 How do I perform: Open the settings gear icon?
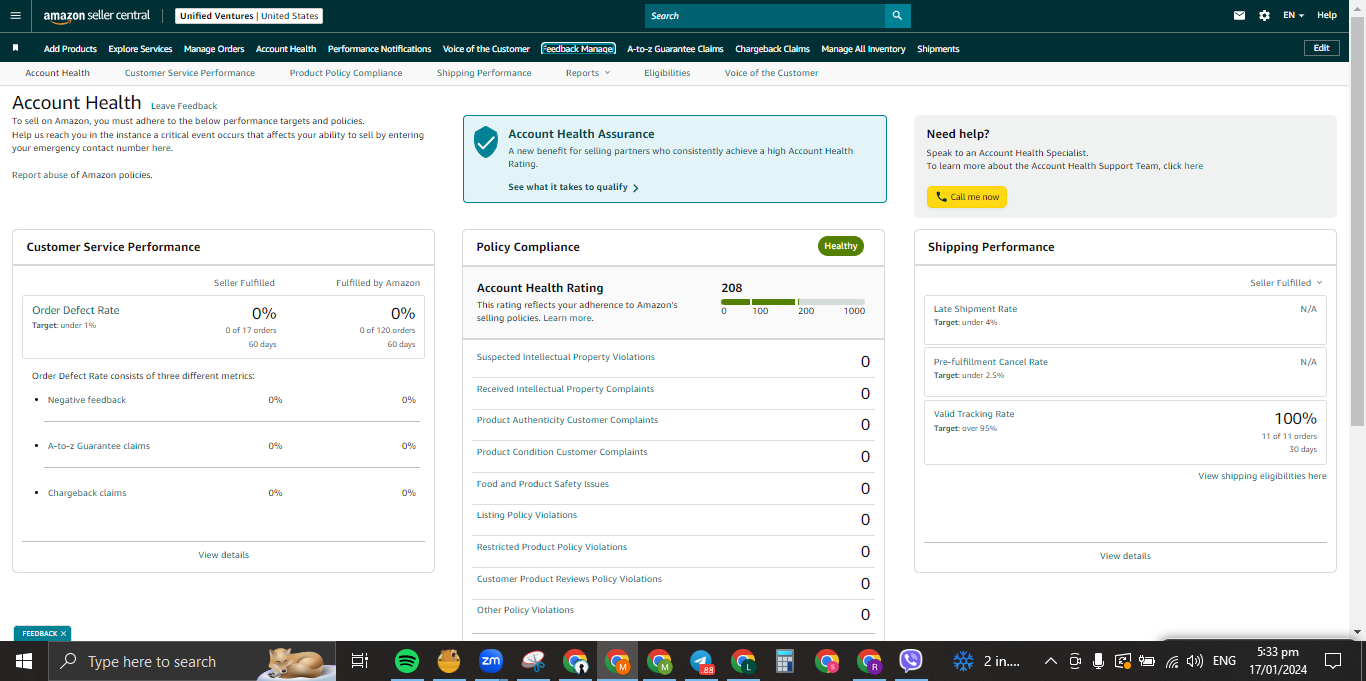(1264, 15)
